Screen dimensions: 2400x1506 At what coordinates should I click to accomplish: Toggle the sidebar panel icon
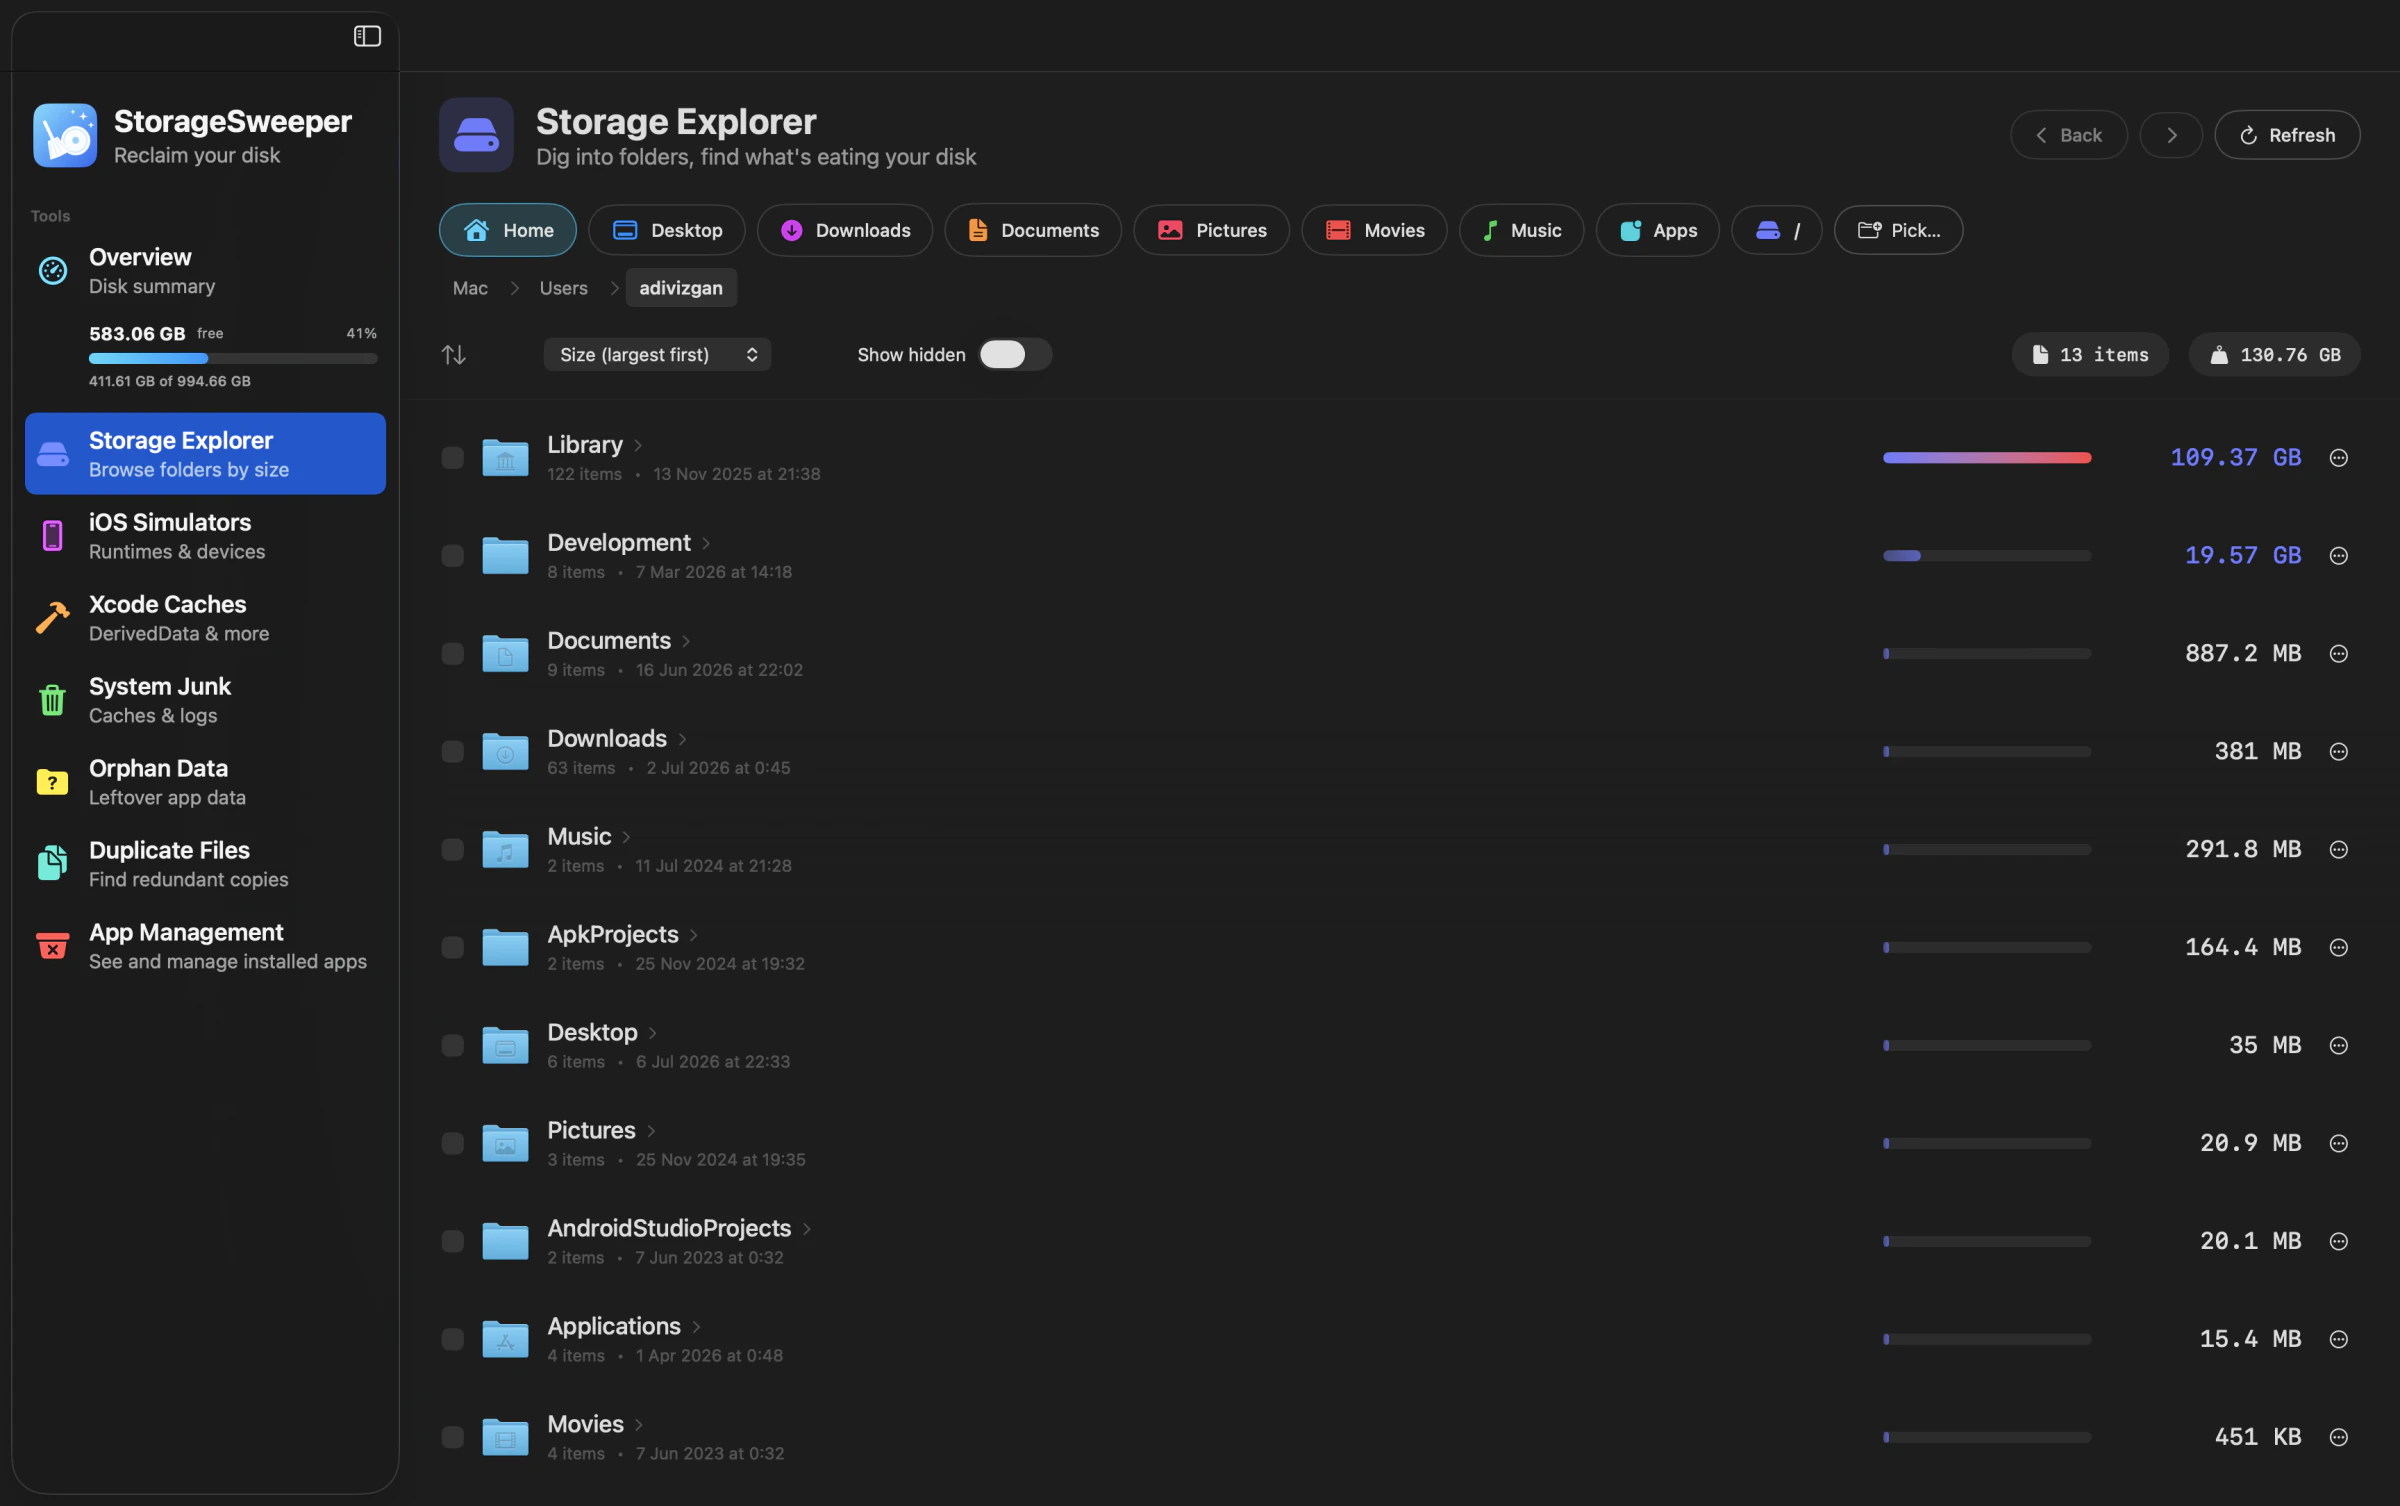pos(367,36)
